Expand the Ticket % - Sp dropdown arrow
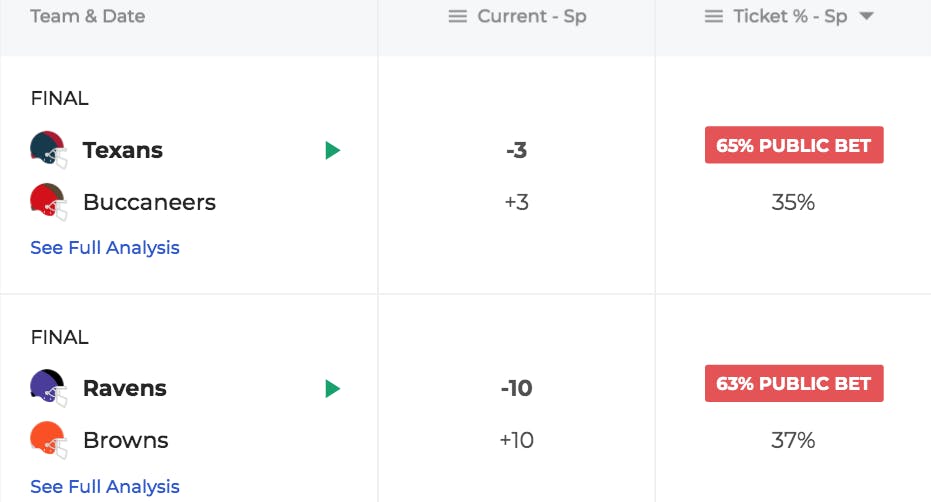Screen dimensions: 931x502 point(867,16)
